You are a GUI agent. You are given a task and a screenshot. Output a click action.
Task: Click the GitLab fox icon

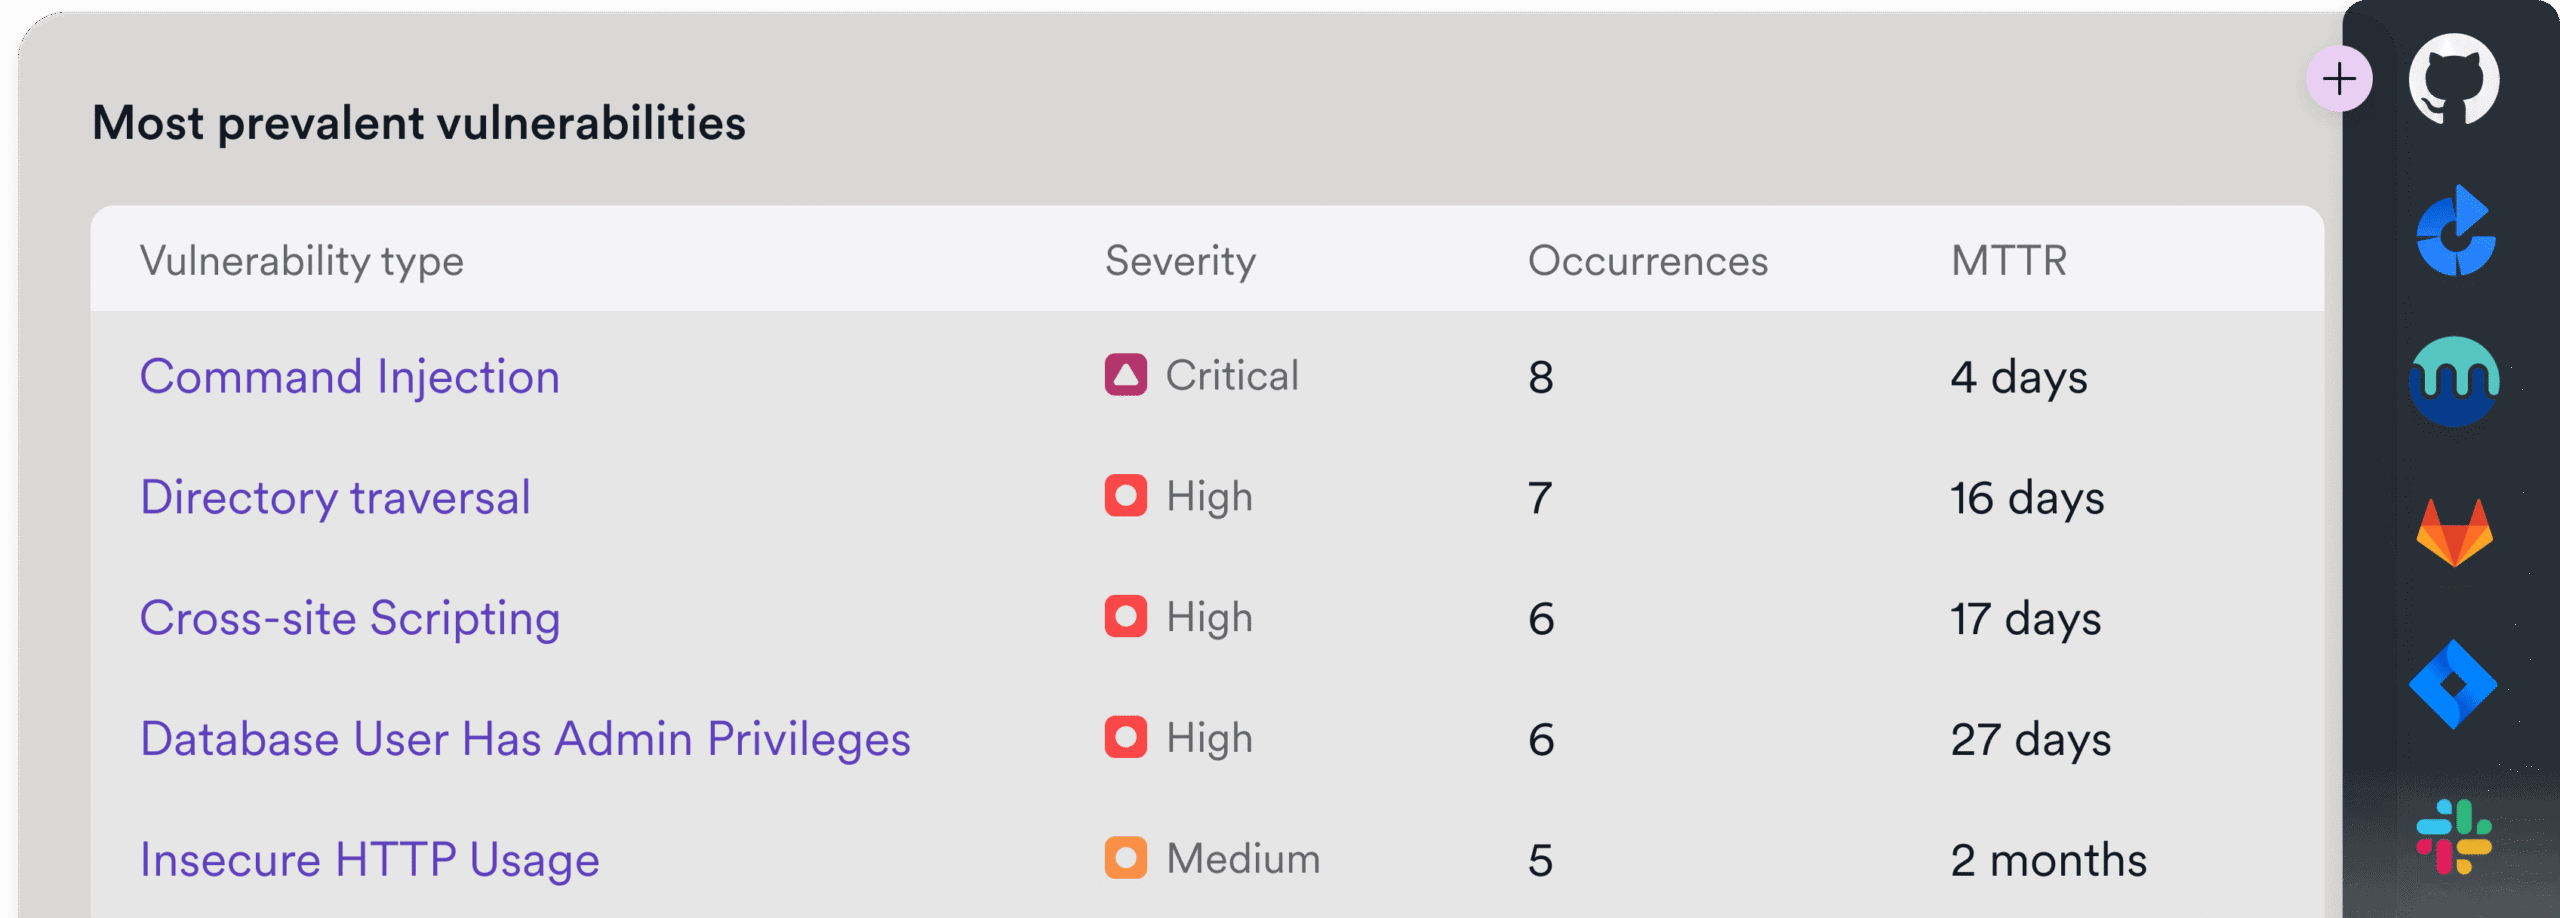pyautogui.click(x=2454, y=533)
